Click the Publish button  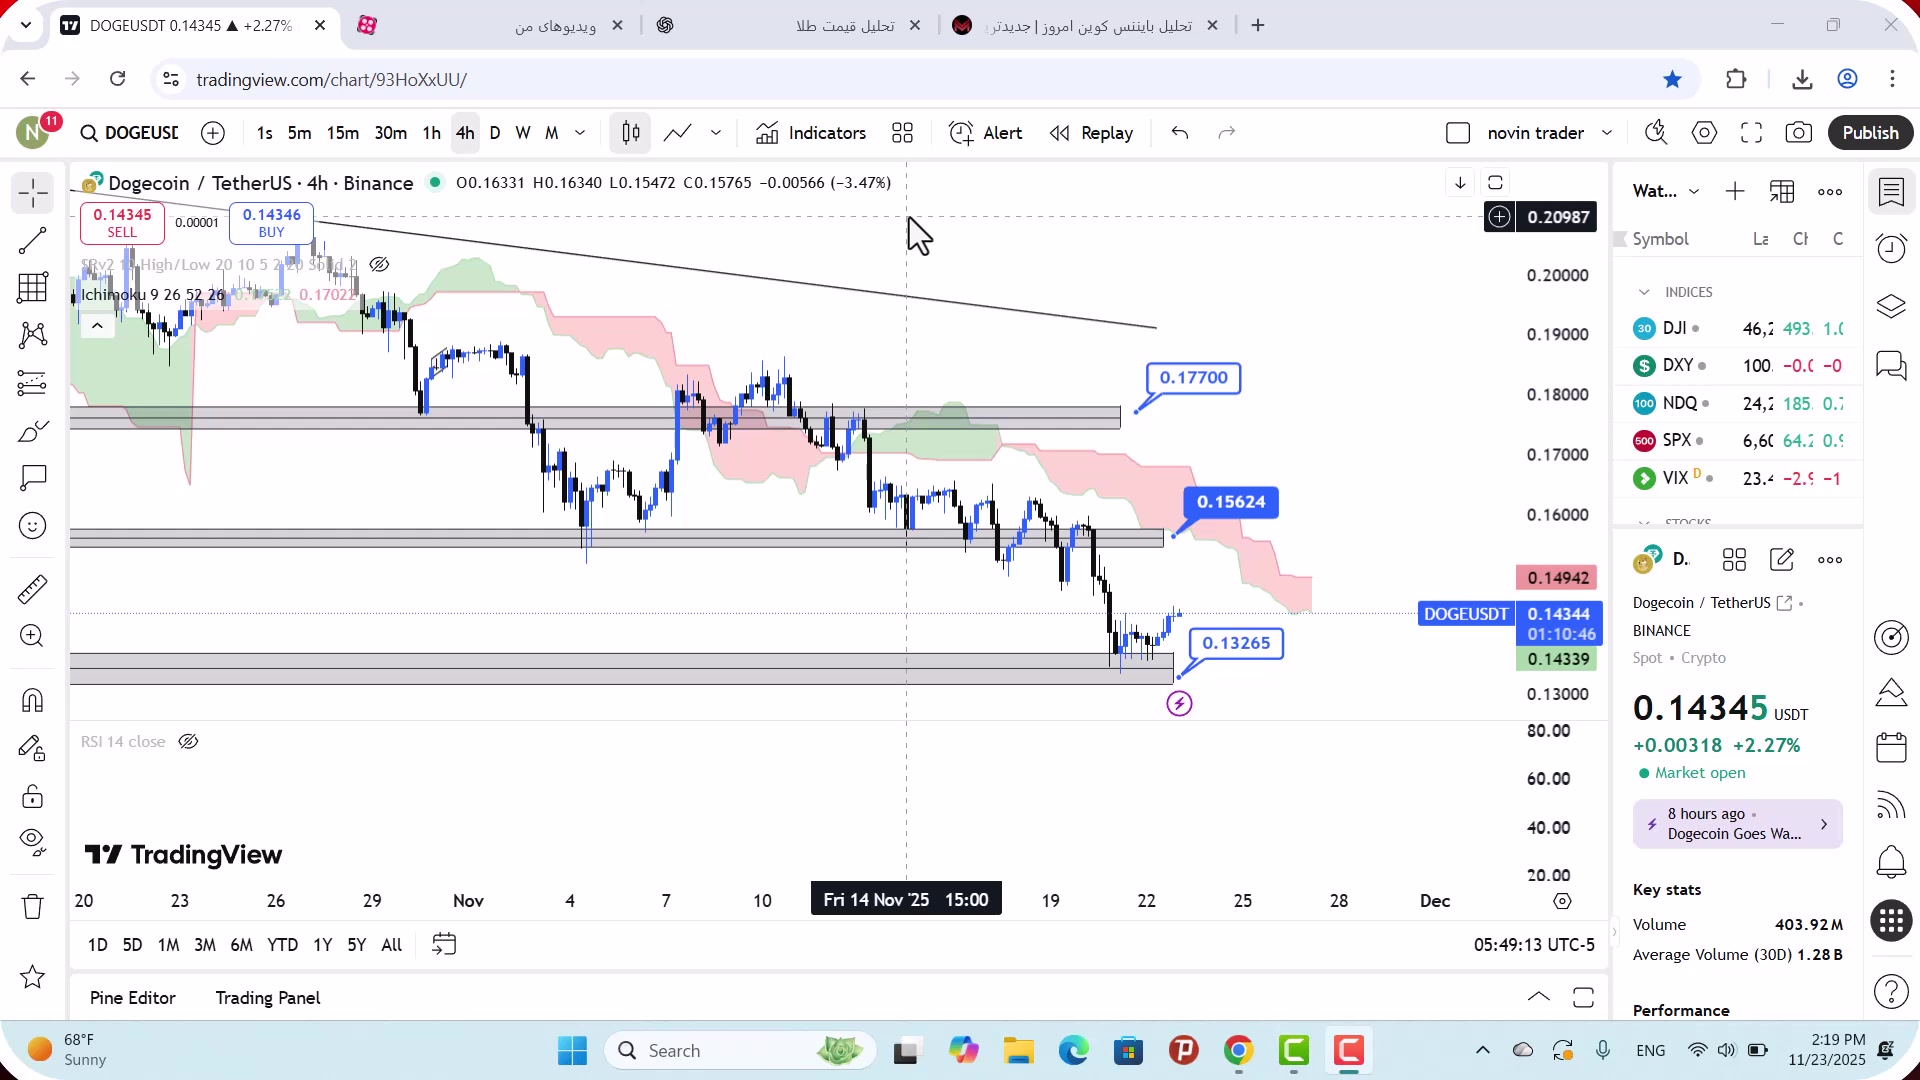tap(1870, 133)
